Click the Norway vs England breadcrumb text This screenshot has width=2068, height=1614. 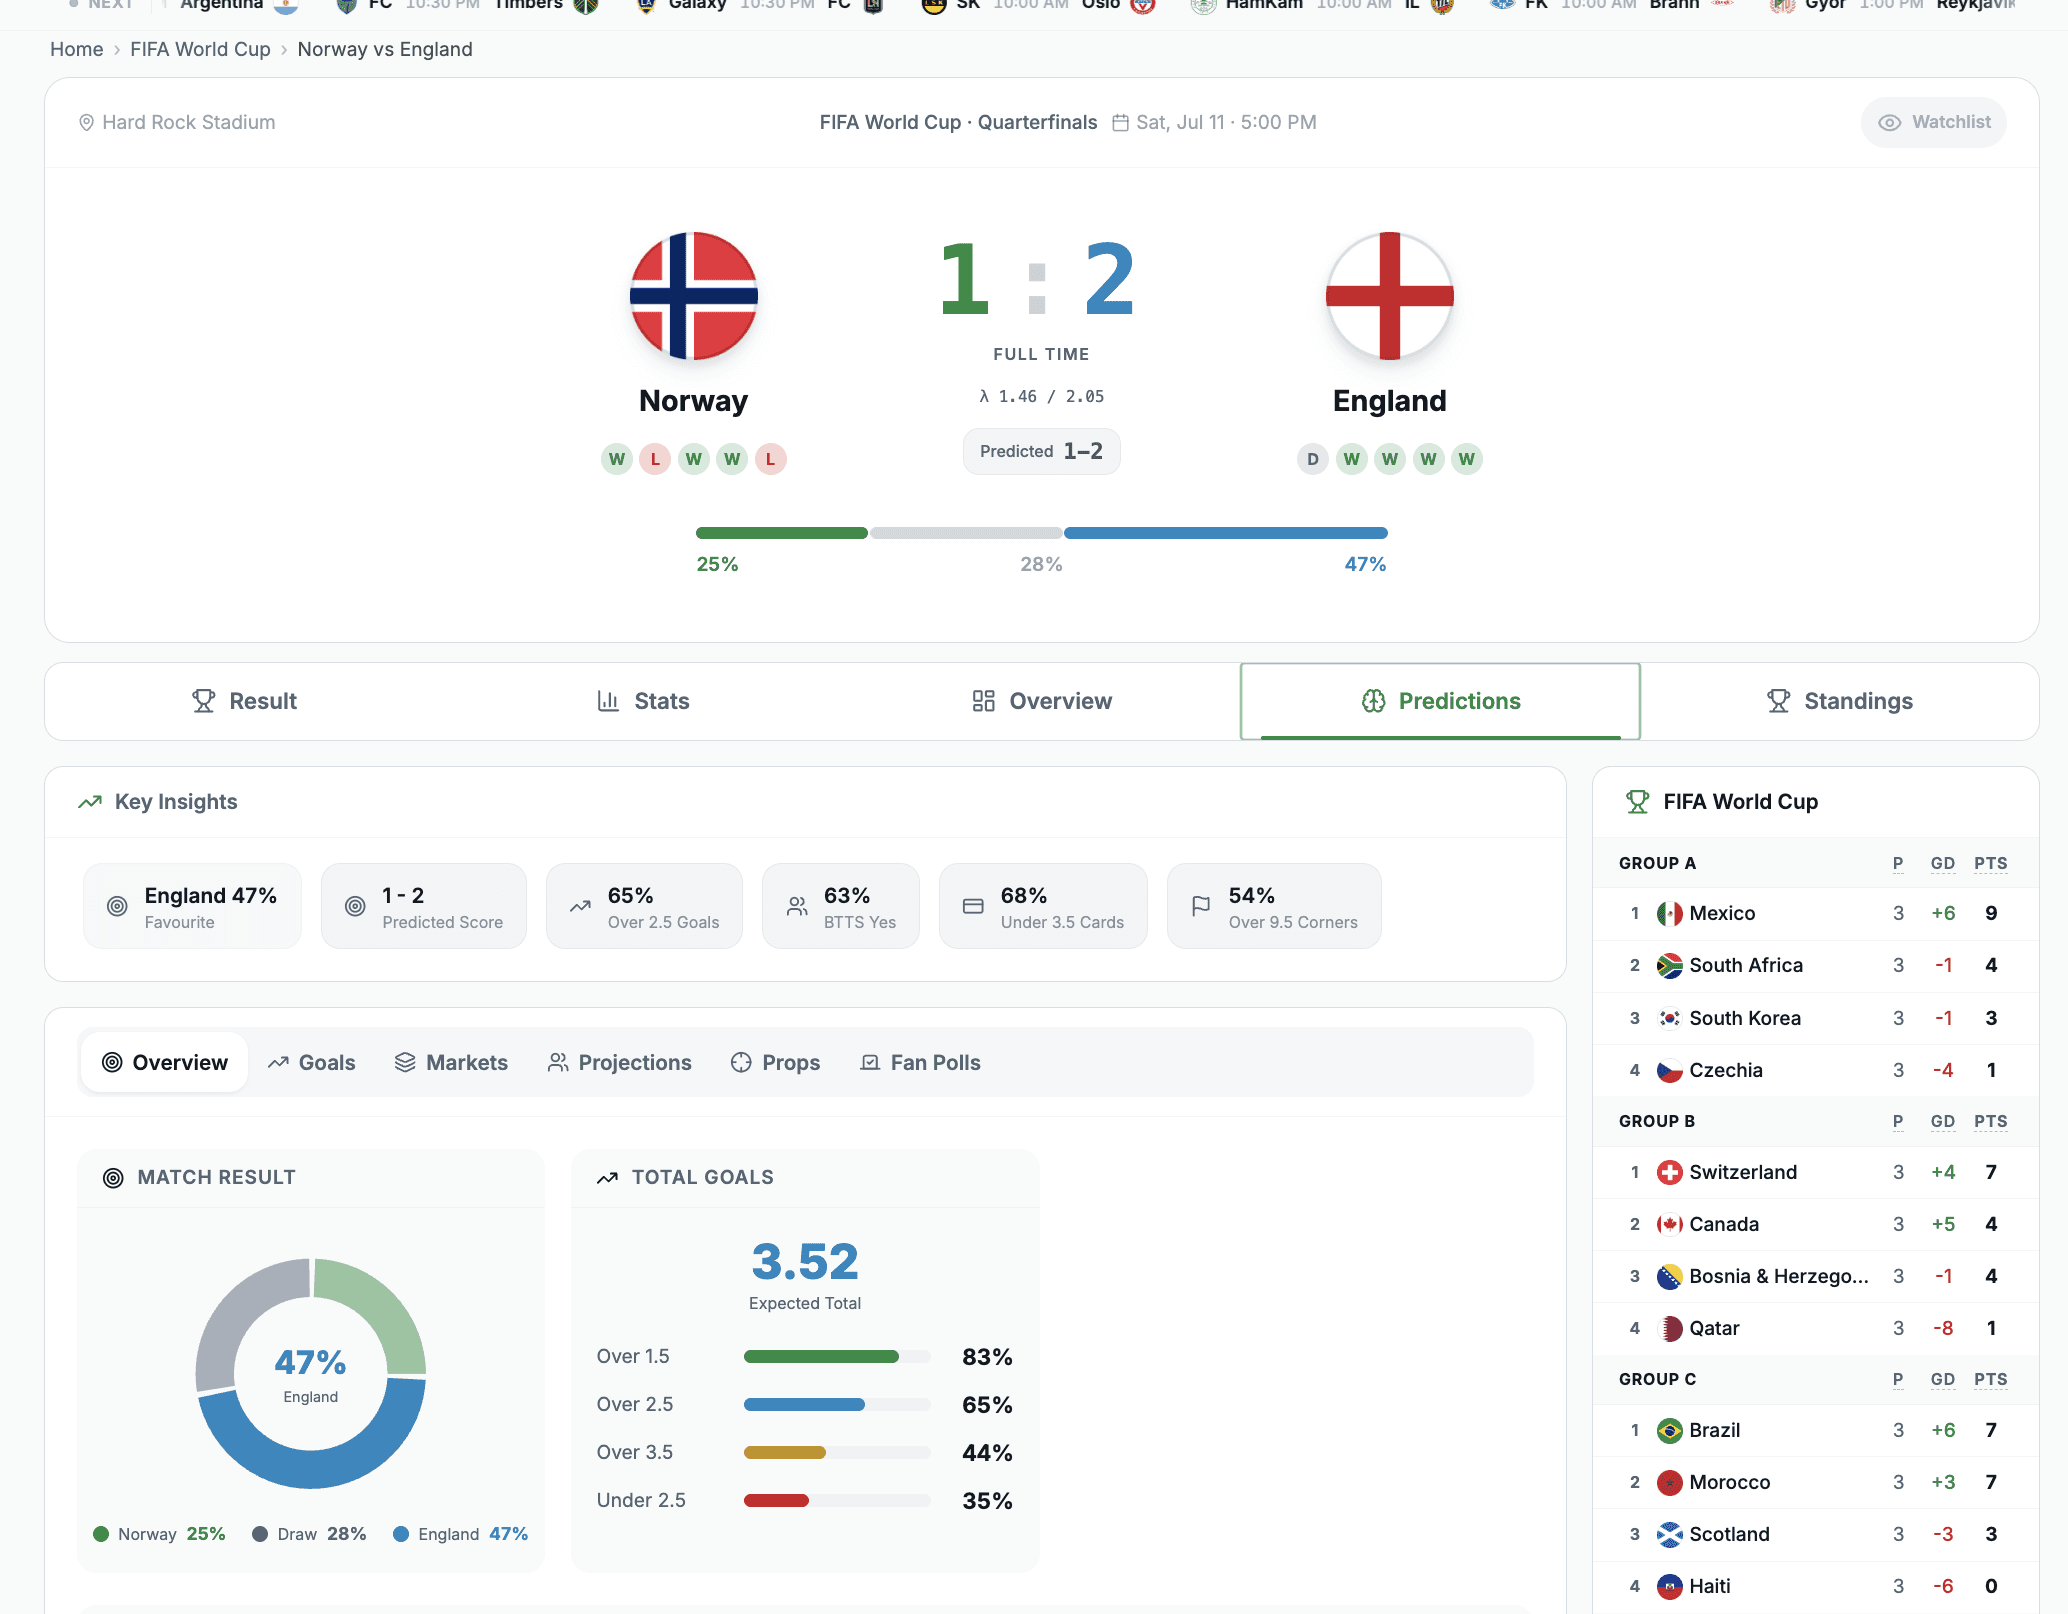click(385, 49)
